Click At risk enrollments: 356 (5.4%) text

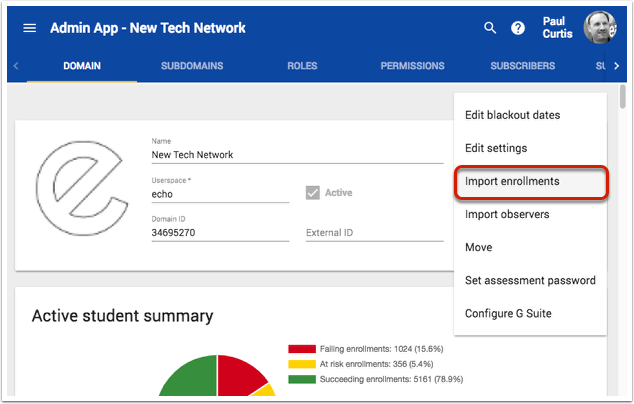[x=376, y=364]
